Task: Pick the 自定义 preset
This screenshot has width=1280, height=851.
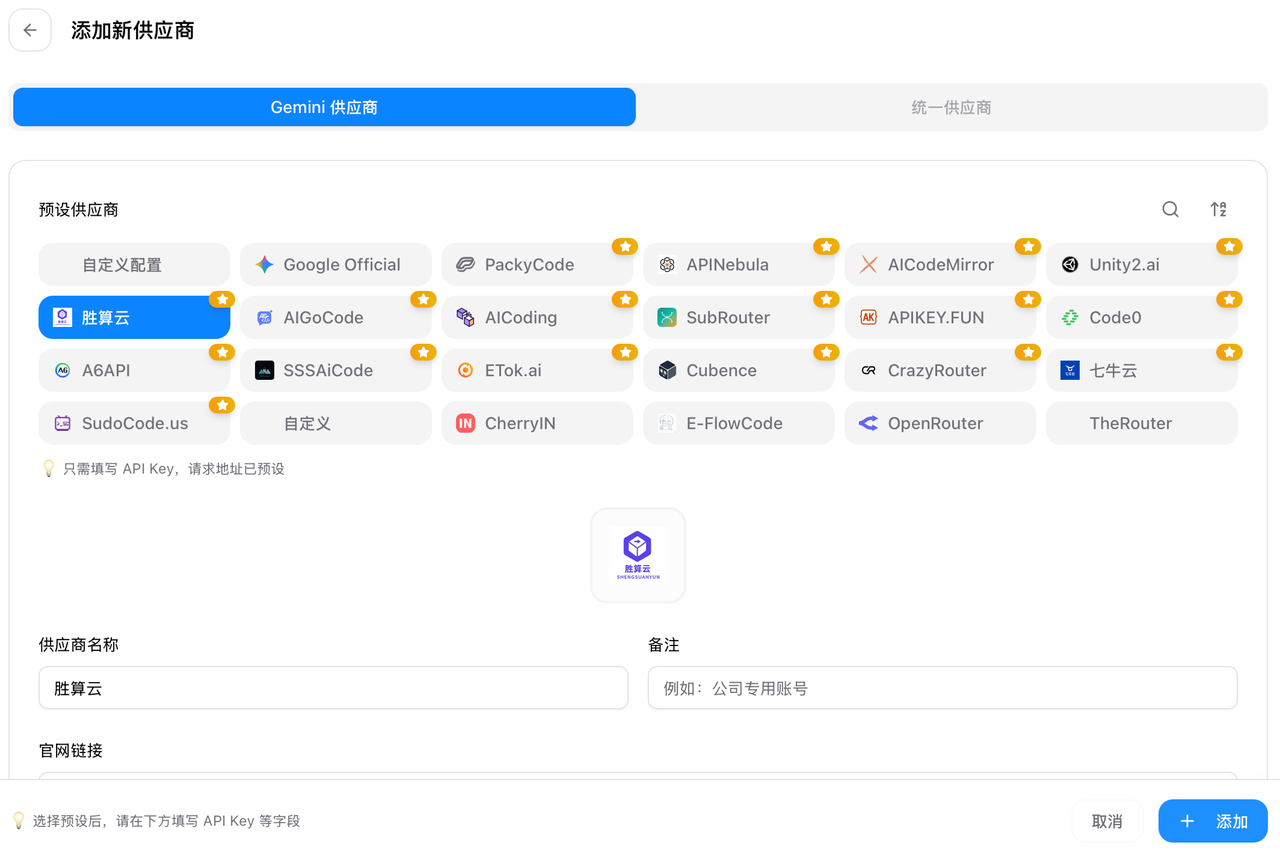Action: [336, 424]
